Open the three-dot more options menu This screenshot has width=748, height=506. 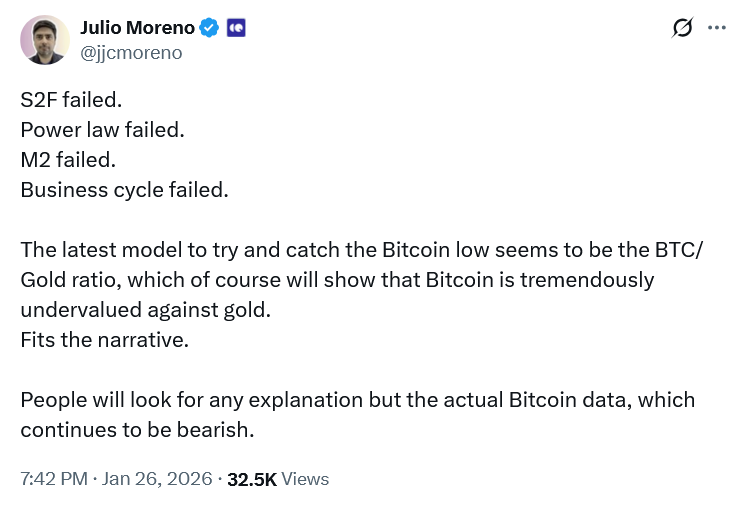[x=716, y=28]
